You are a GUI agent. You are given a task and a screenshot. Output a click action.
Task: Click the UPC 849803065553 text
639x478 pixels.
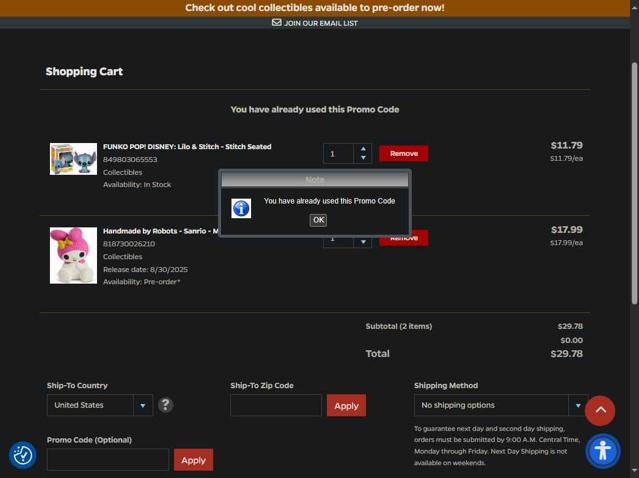[x=130, y=159]
